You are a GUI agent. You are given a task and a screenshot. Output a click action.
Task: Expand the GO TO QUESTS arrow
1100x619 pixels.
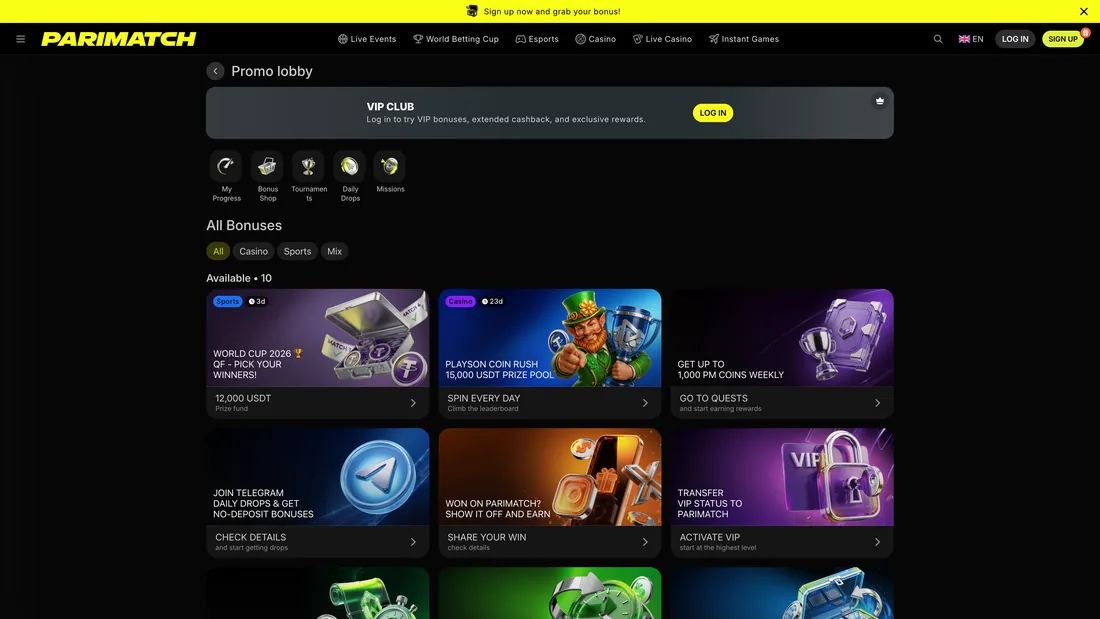click(x=878, y=403)
